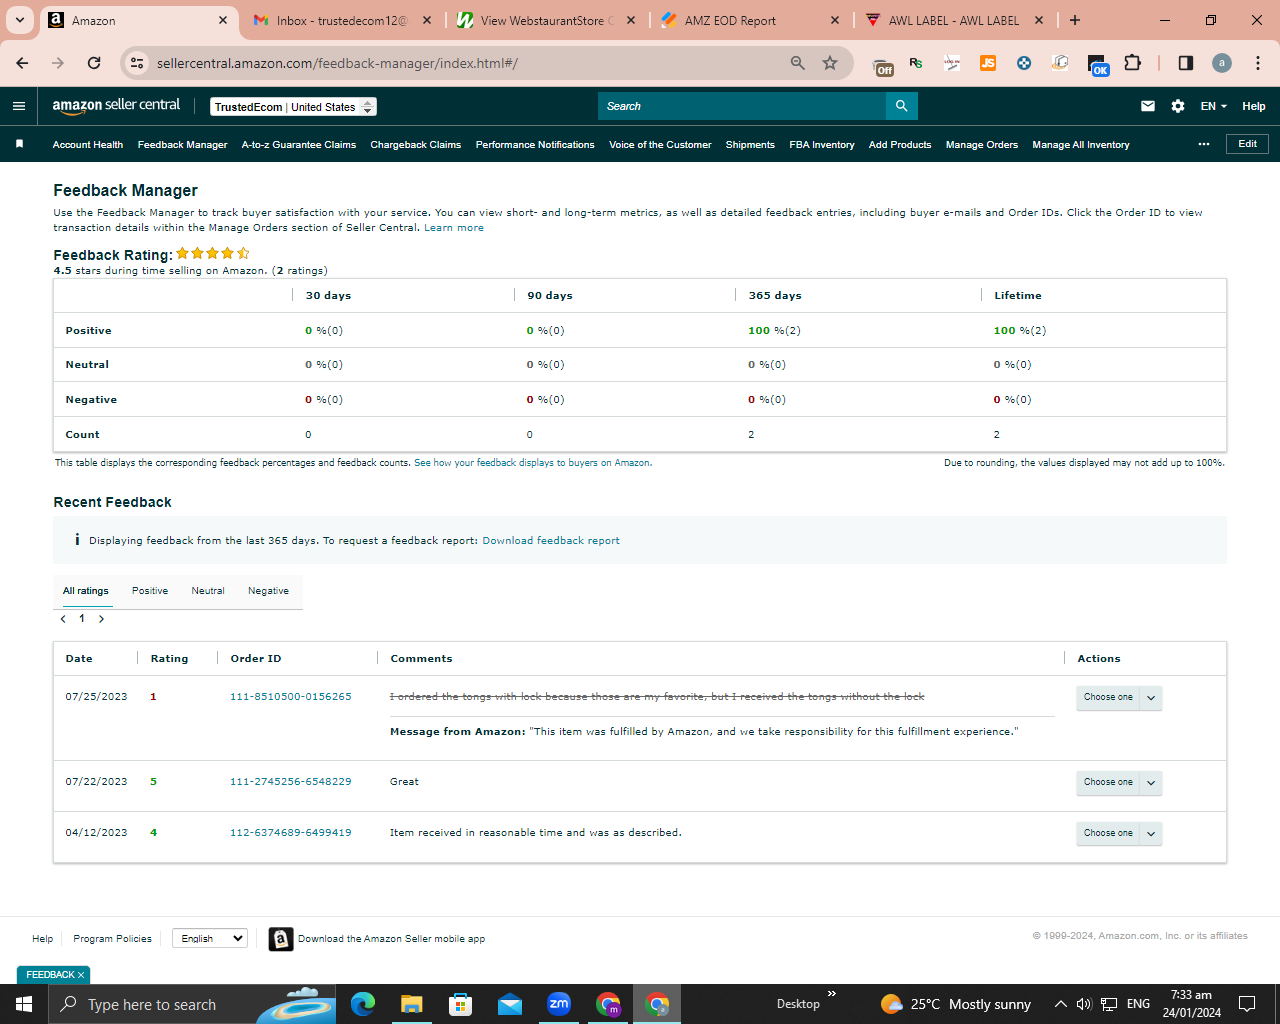Switch to the Positive ratings tab
Image resolution: width=1280 pixels, height=1024 pixels.
click(x=150, y=591)
